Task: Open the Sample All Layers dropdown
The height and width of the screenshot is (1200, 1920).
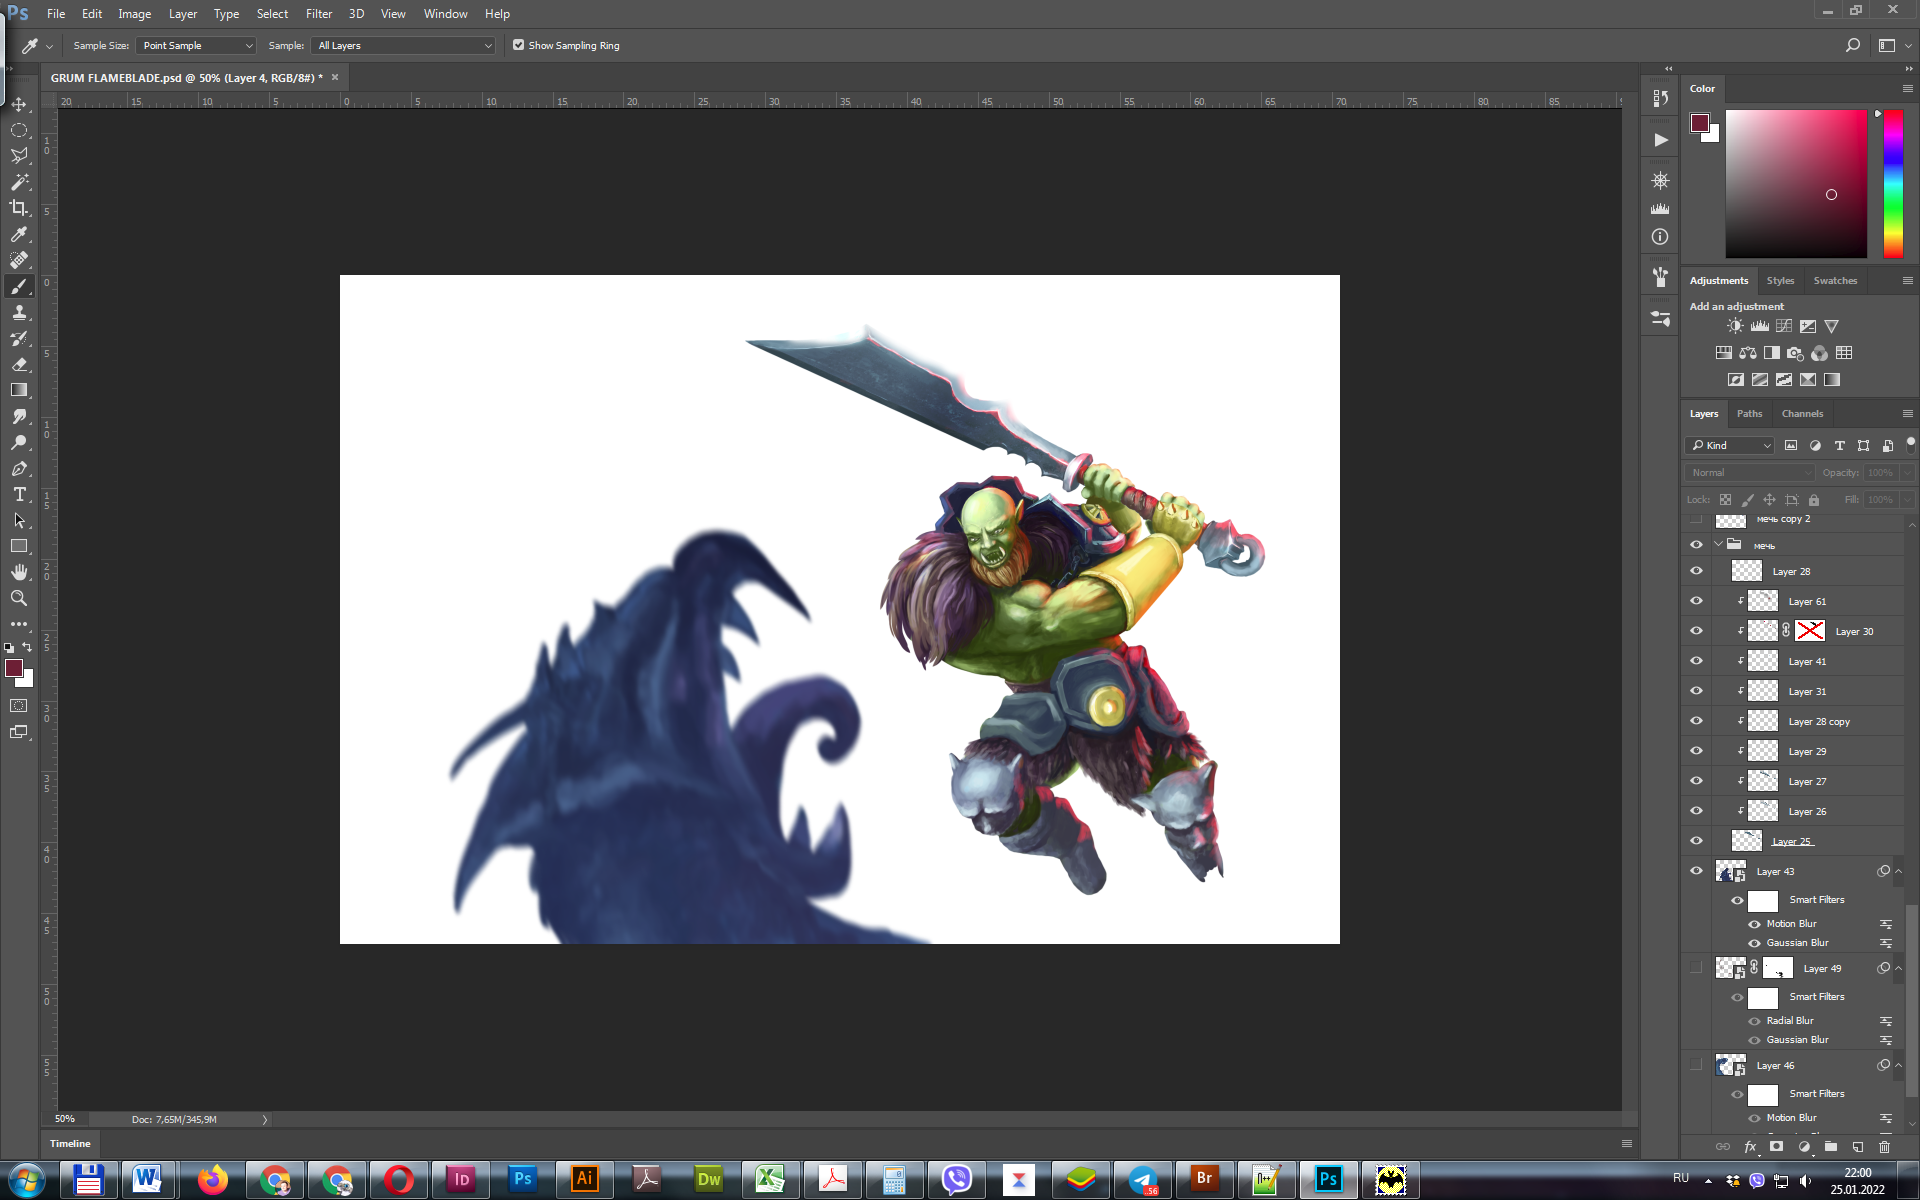Action: click(x=403, y=45)
